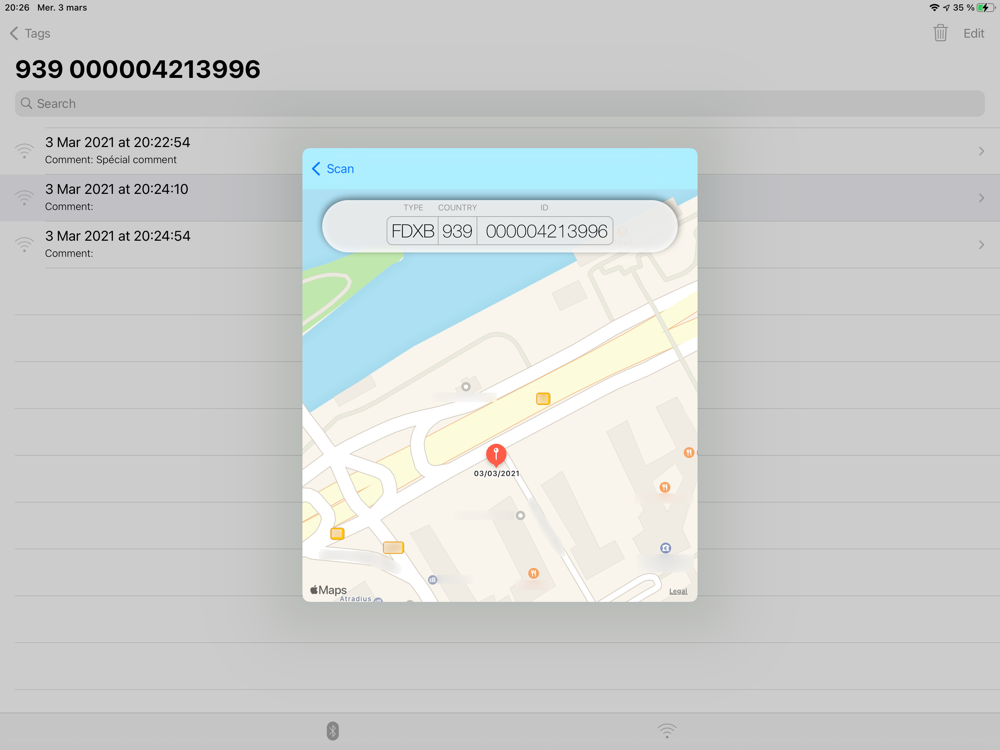Tap the Spécial comment text
Image resolution: width=1000 pixels, height=750 pixels.
click(136, 159)
